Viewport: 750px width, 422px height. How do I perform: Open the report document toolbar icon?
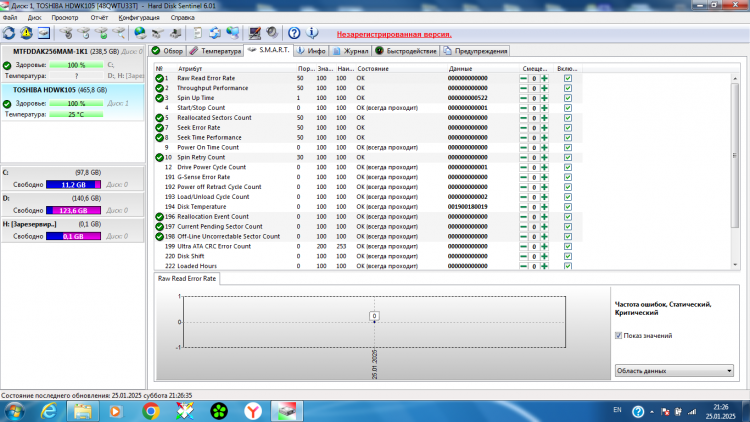click(x=197, y=33)
